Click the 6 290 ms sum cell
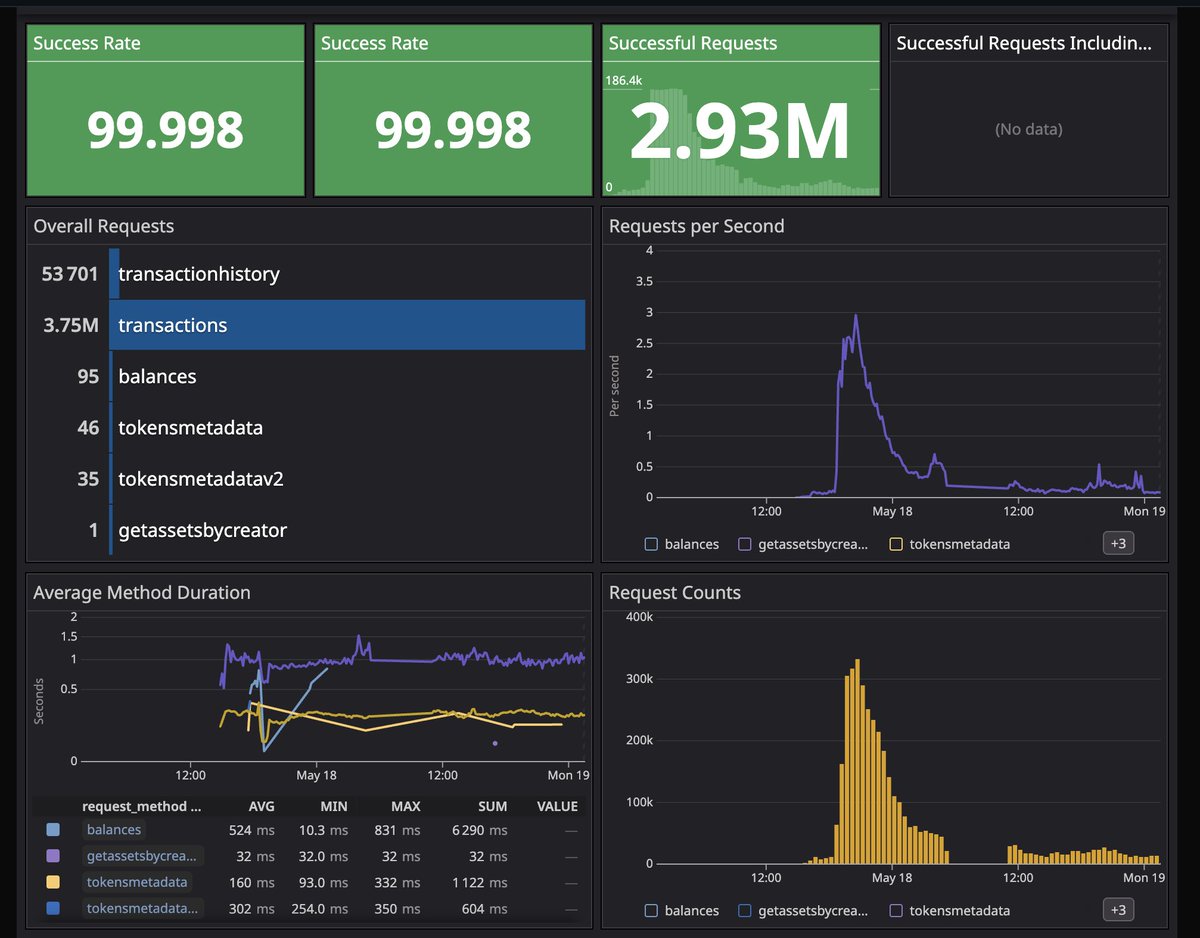 pos(480,830)
